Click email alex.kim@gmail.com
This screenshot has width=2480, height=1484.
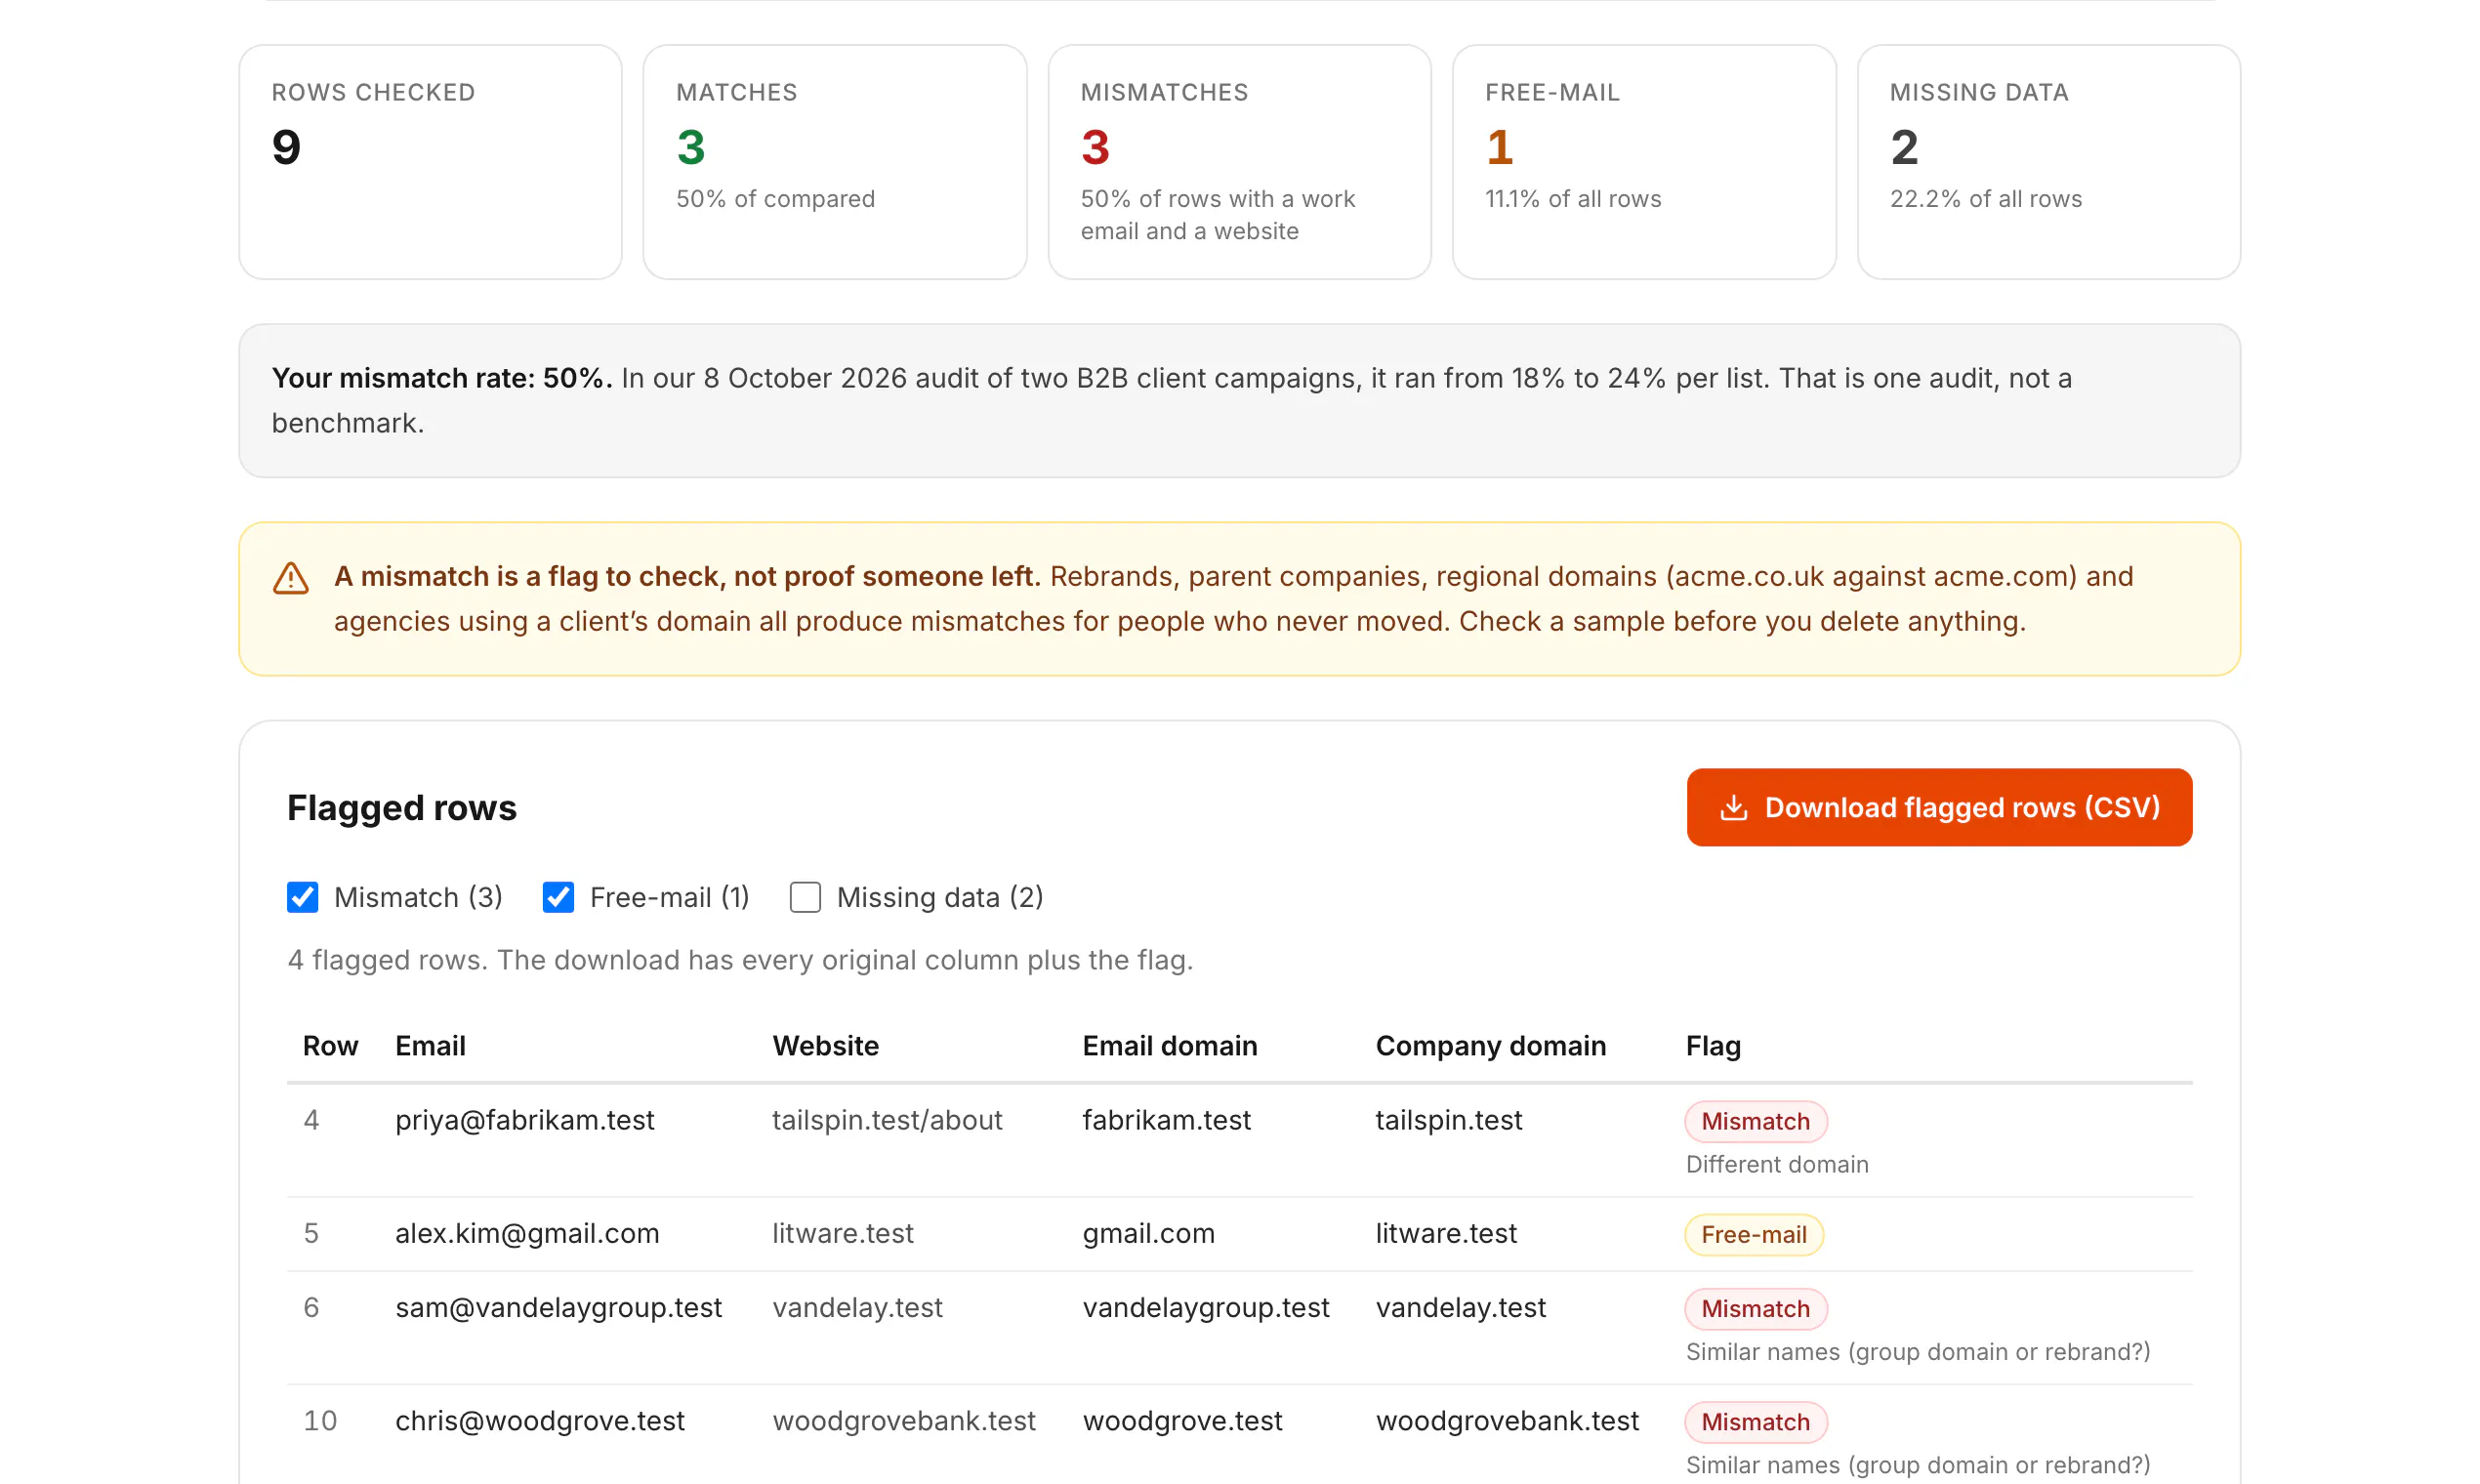tap(527, 1234)
